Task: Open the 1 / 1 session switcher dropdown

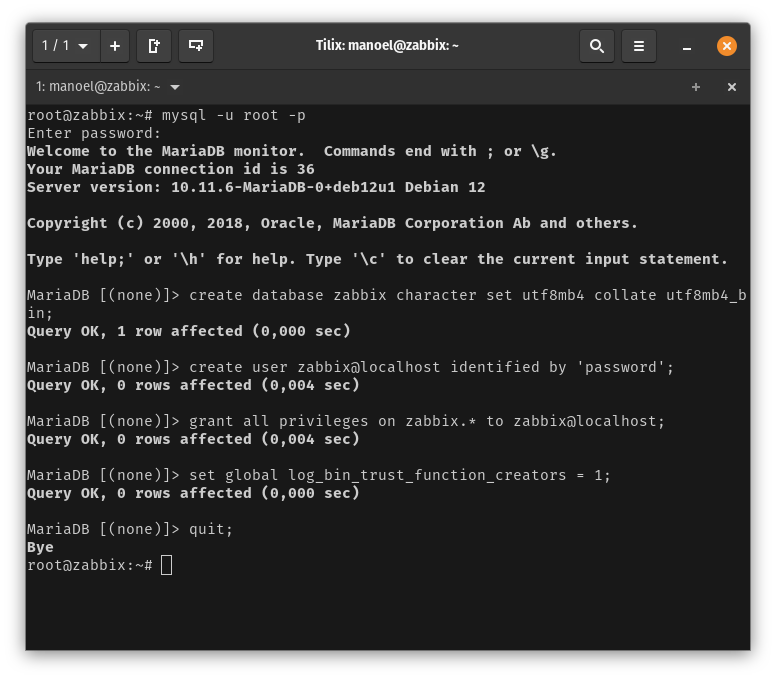Action: (x=64, y=46)
